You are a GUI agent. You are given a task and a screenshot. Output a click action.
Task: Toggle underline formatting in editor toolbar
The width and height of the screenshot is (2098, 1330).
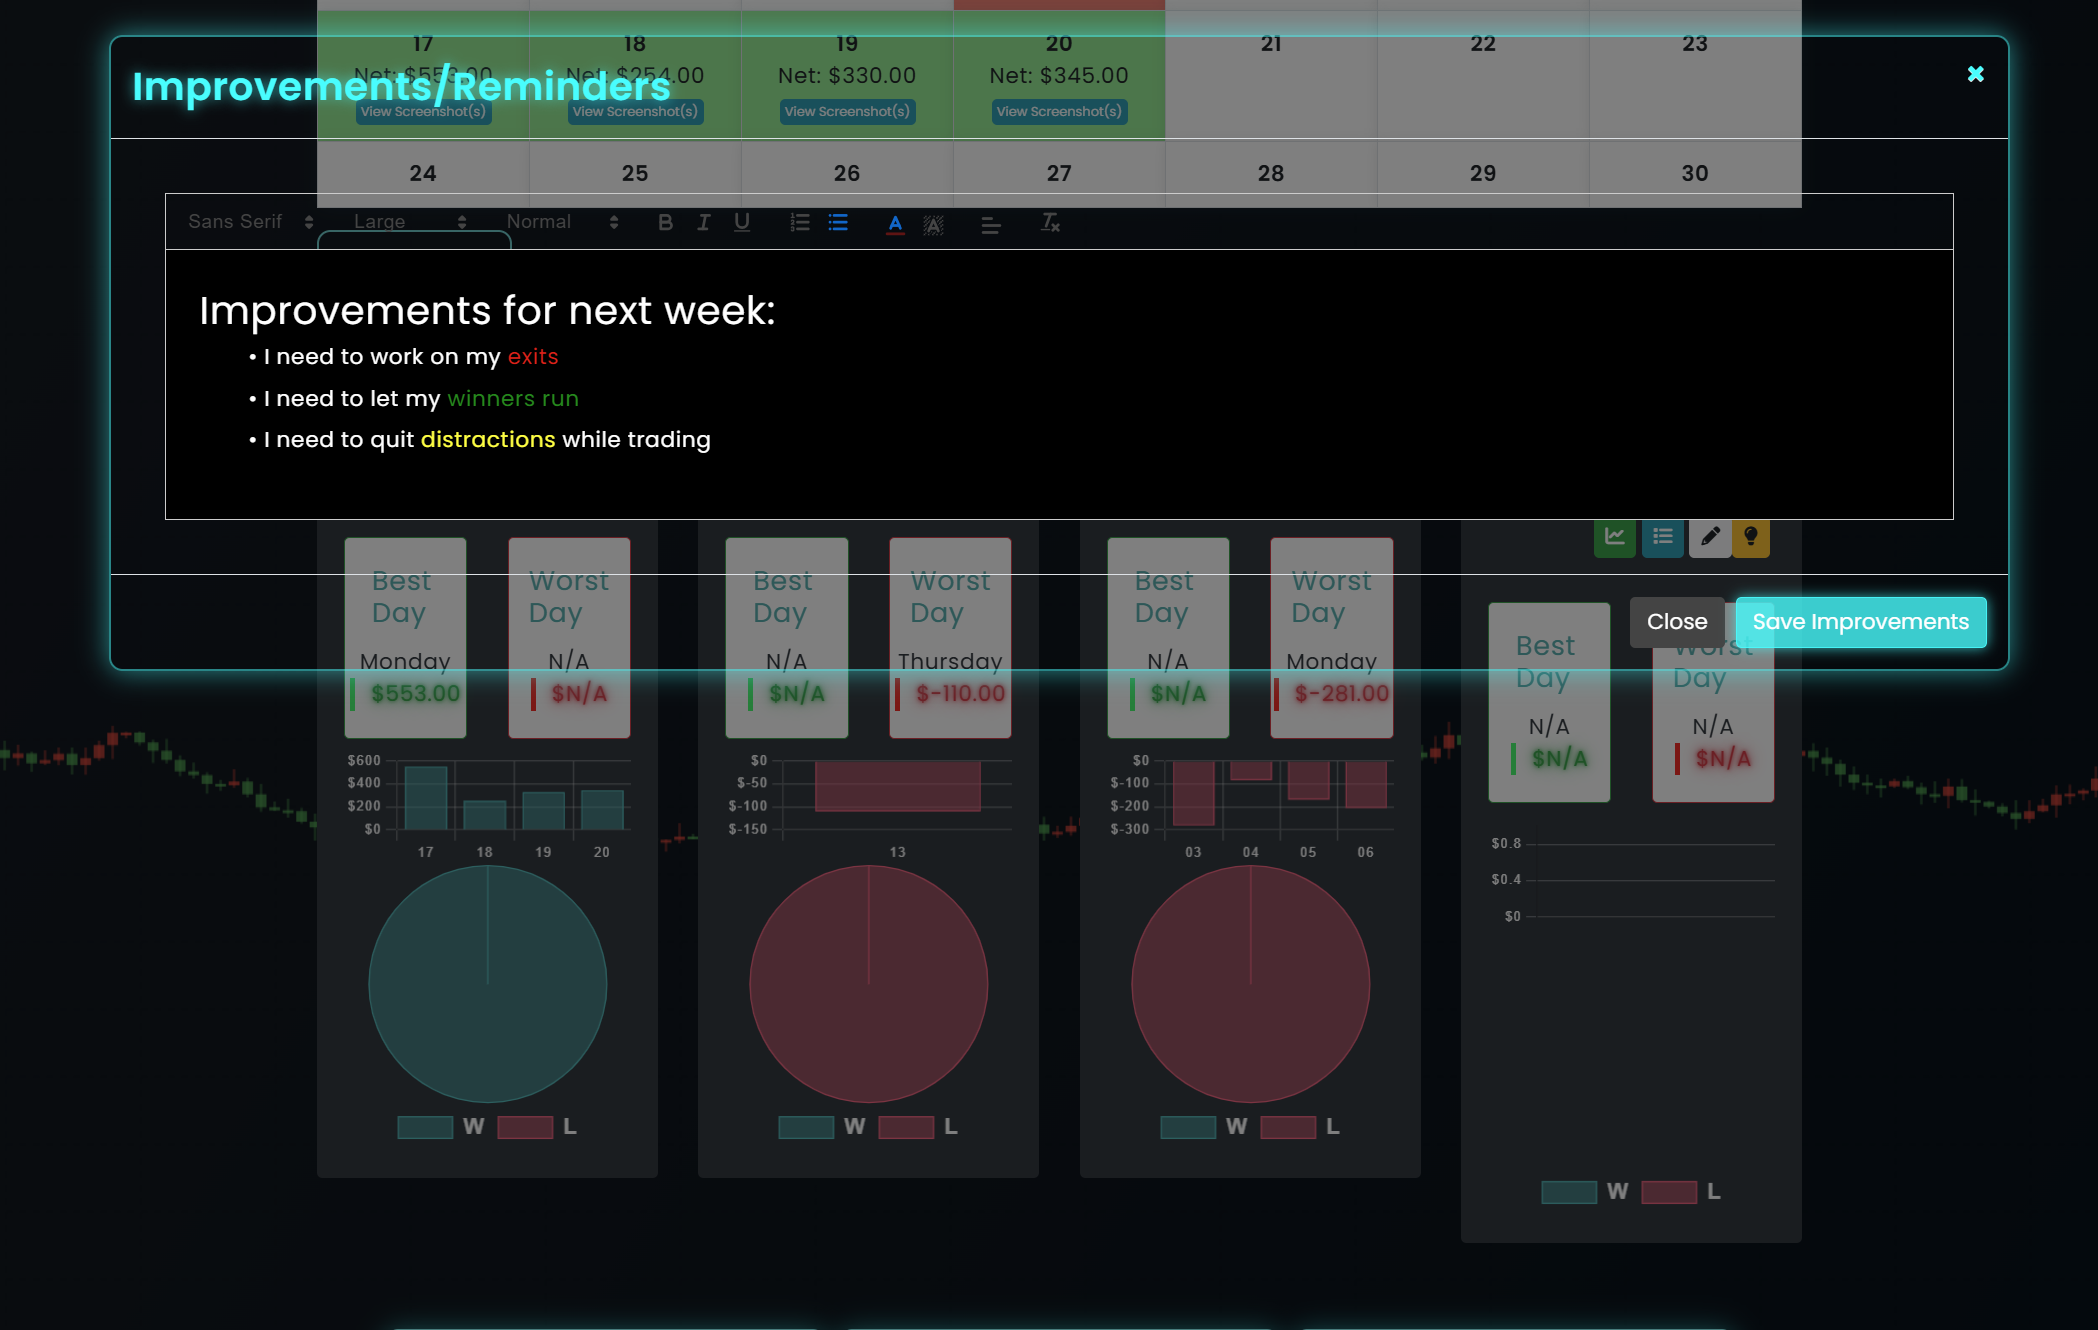(741, 222)
